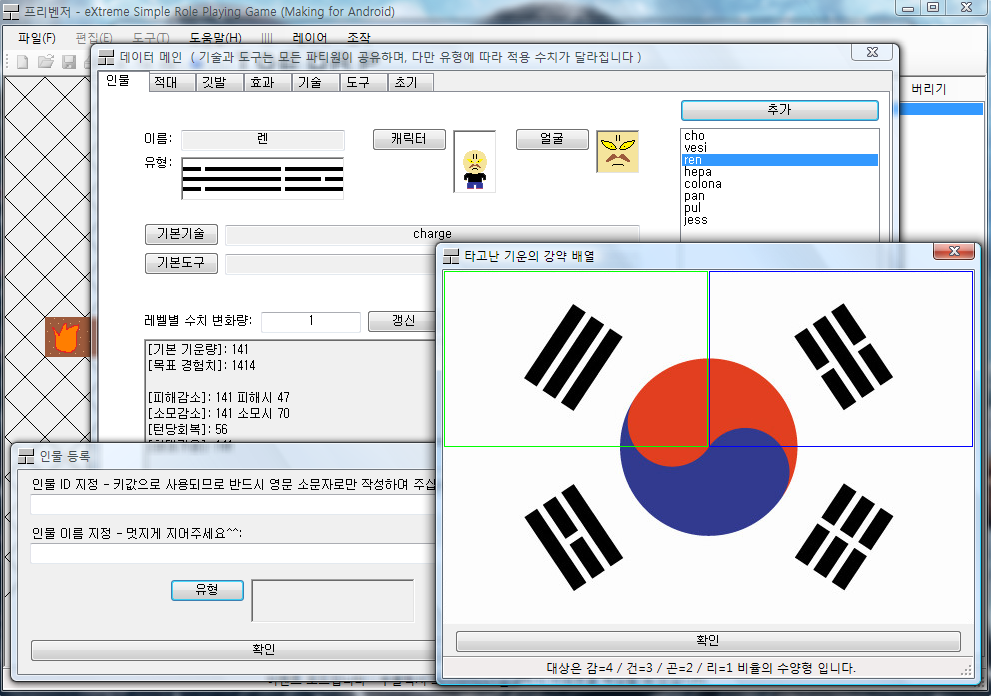This screenshot has height=696, width=991.
Task: Click the 인물 등록 window title icon
Action: tap(26, 456)
